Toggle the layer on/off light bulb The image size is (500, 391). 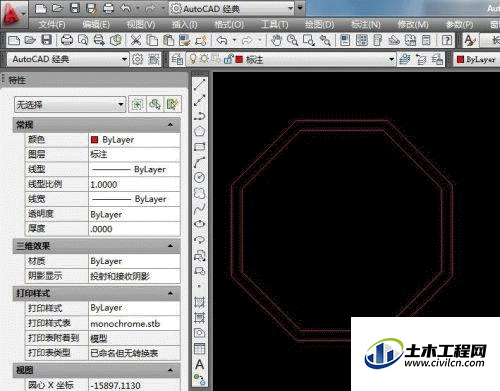point(193,59)
